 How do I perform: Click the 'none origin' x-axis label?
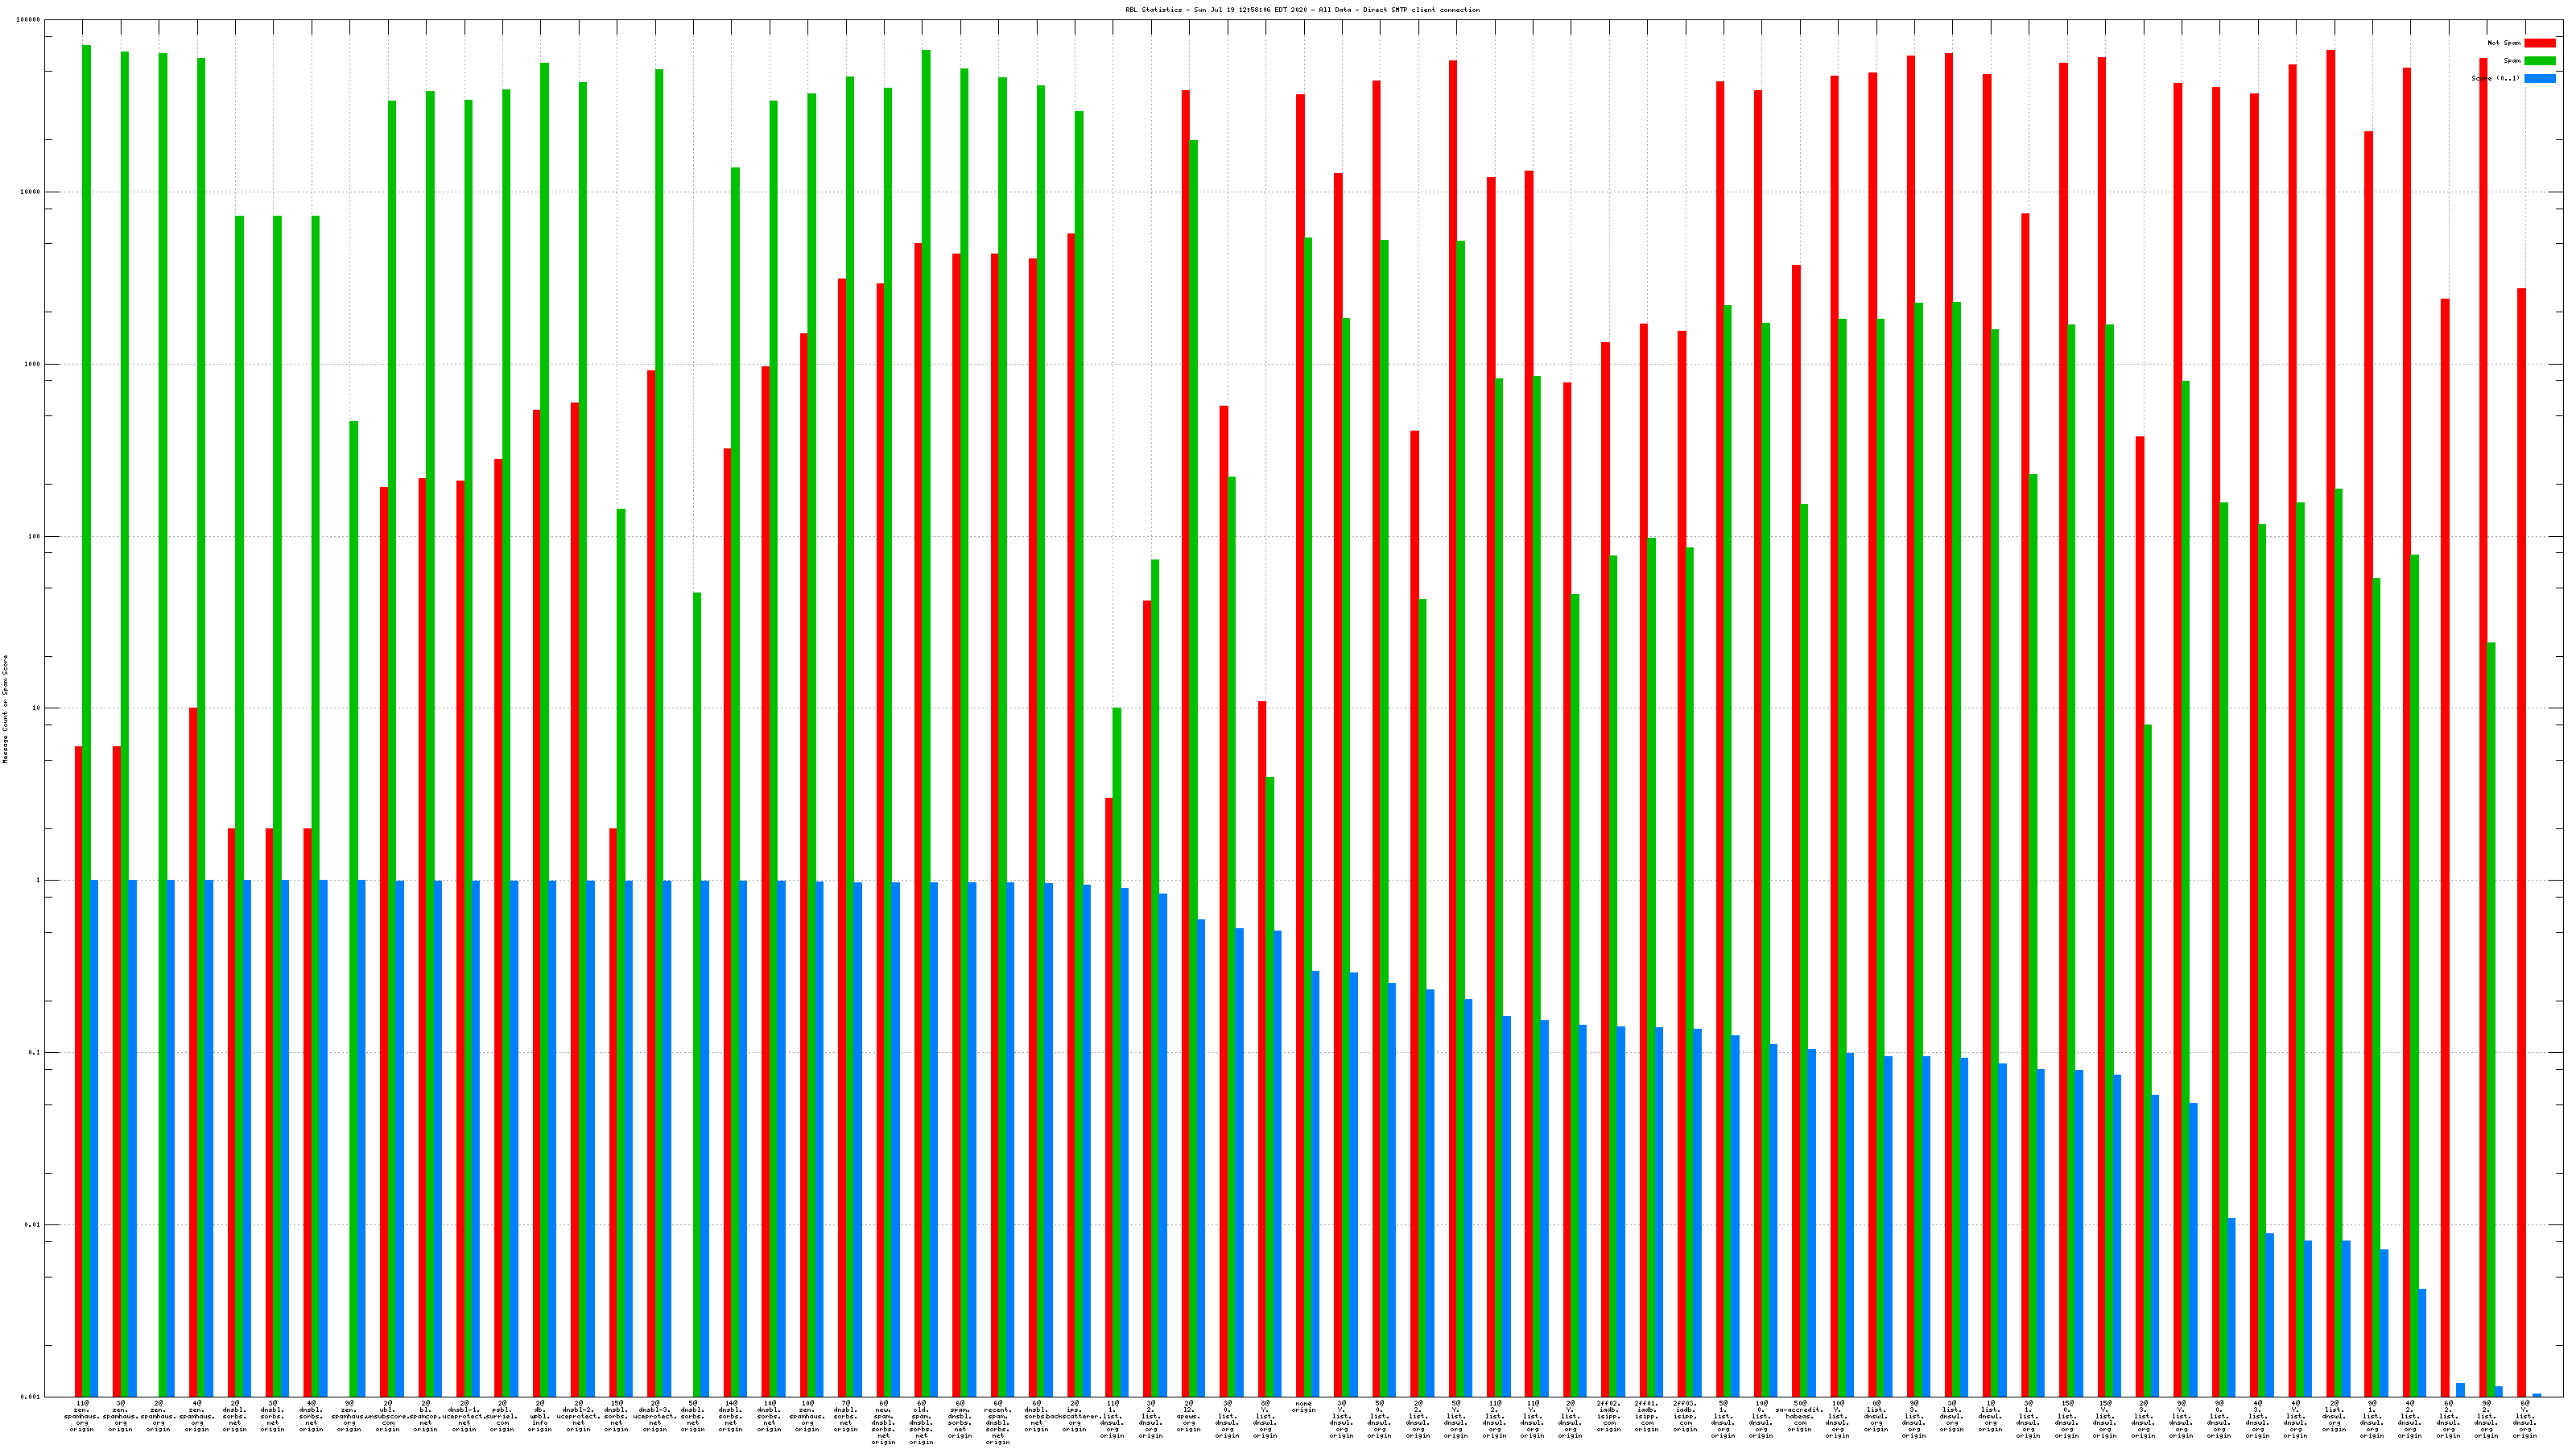click(1303, 1407)
